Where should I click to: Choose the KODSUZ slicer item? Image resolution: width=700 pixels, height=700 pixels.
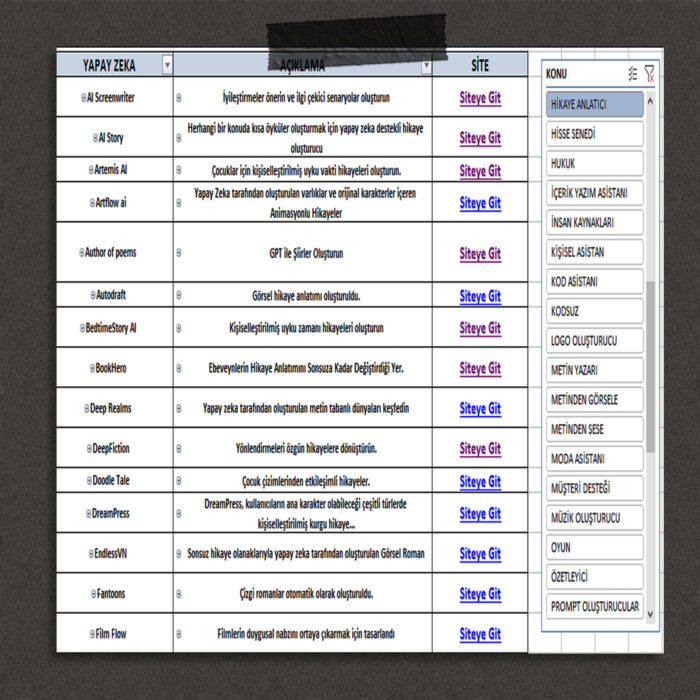tap(595, 311)
